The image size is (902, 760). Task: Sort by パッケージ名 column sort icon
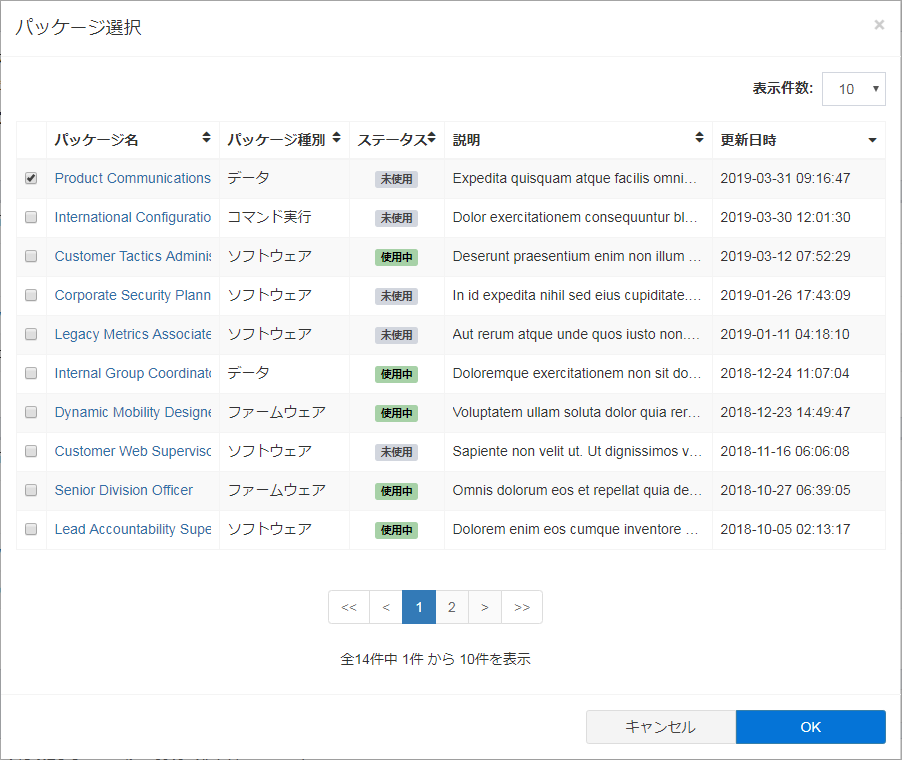tap(206, 138)
